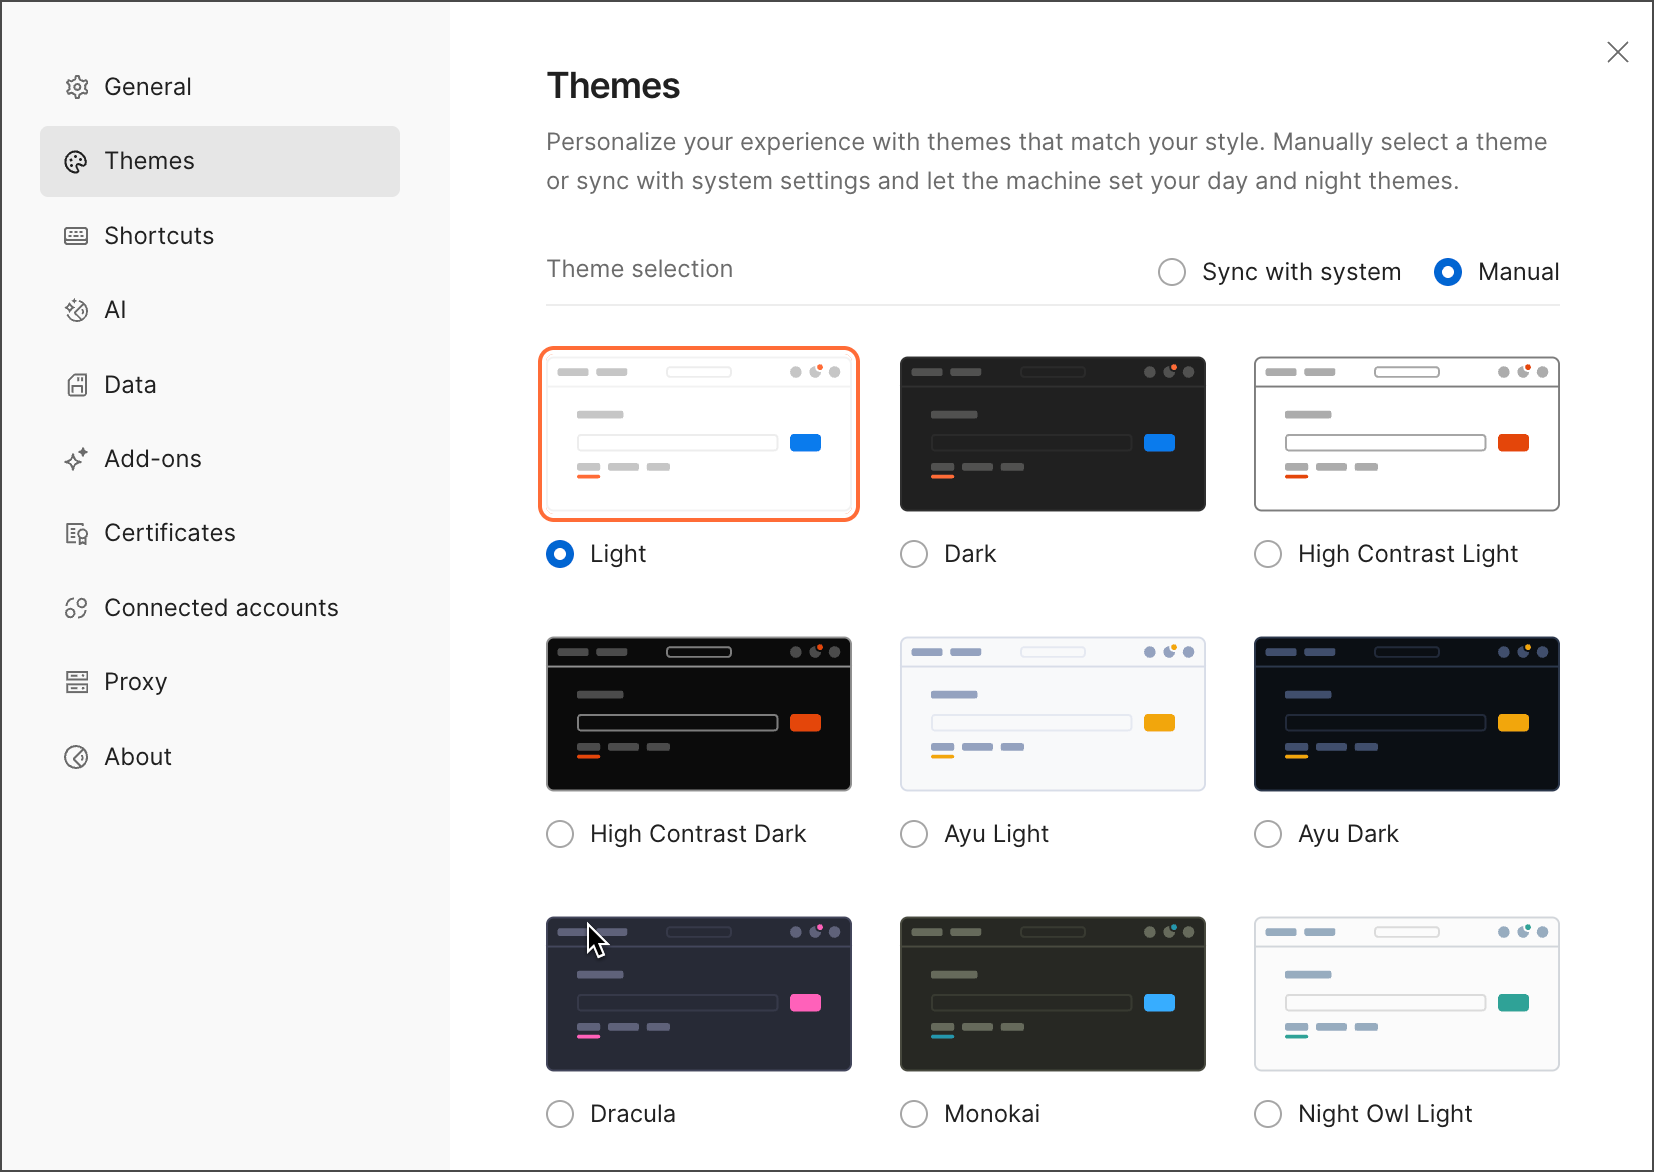Screen dimensions: 1654x1172
Task: Choose the Dracula theme radio button
Action: pos(559,1113)
